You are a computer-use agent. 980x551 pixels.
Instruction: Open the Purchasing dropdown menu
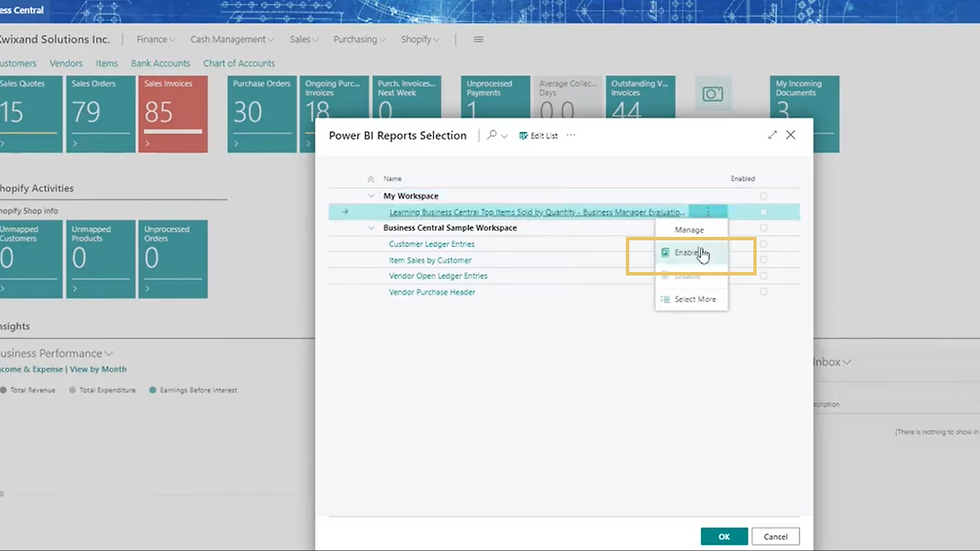(359, 39)
